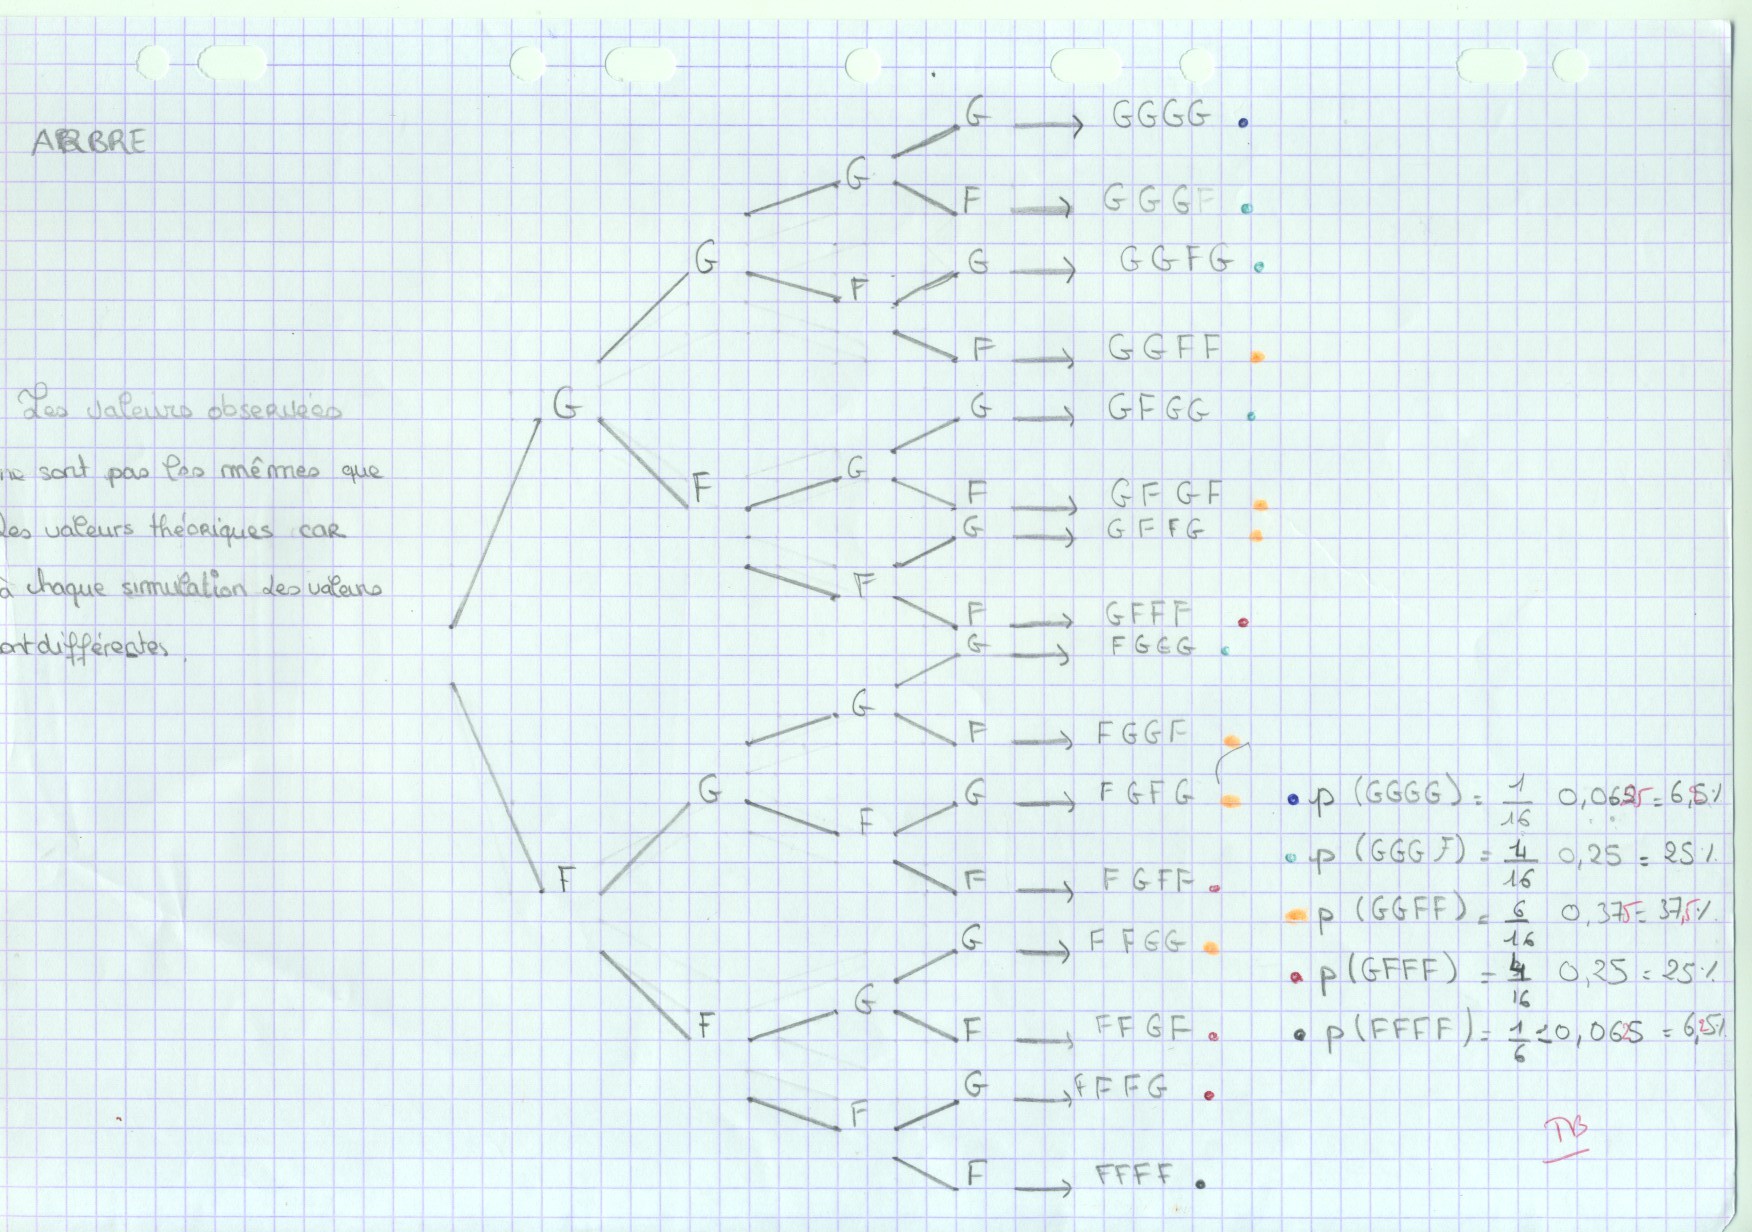This screenshot has height=1232, width=1752.
Task: Click the p(FFFF) probability label
Action: [1395, 1032]
